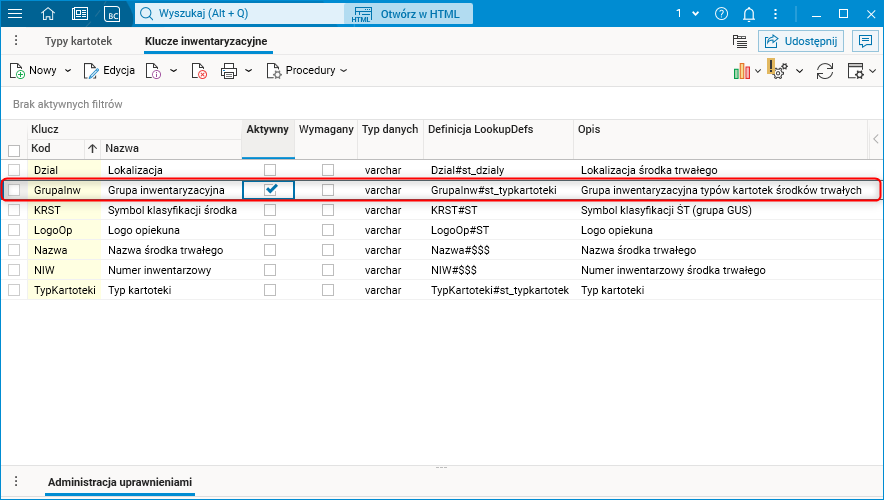Open the tab bar three-dot menu
884x500 pixels.
click(x=16, y=40)
